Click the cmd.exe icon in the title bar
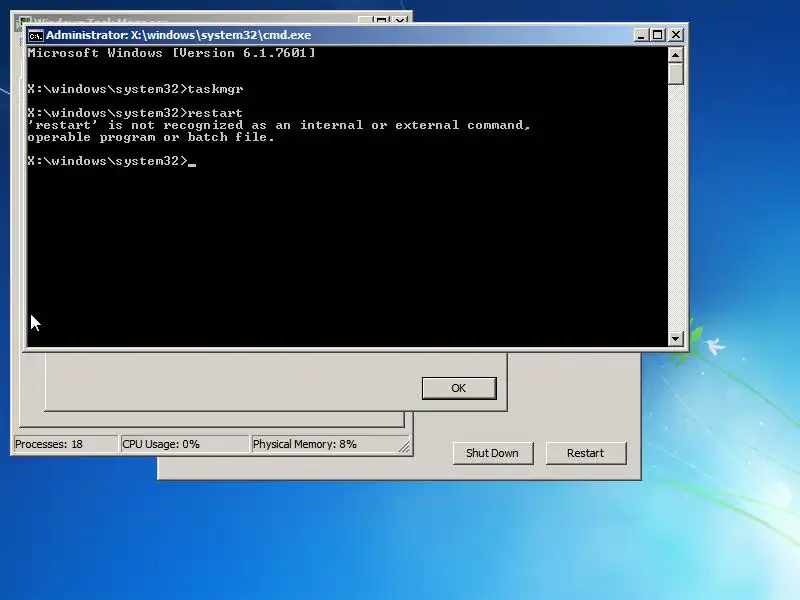 pyautogui.click(x=36, y=35)
